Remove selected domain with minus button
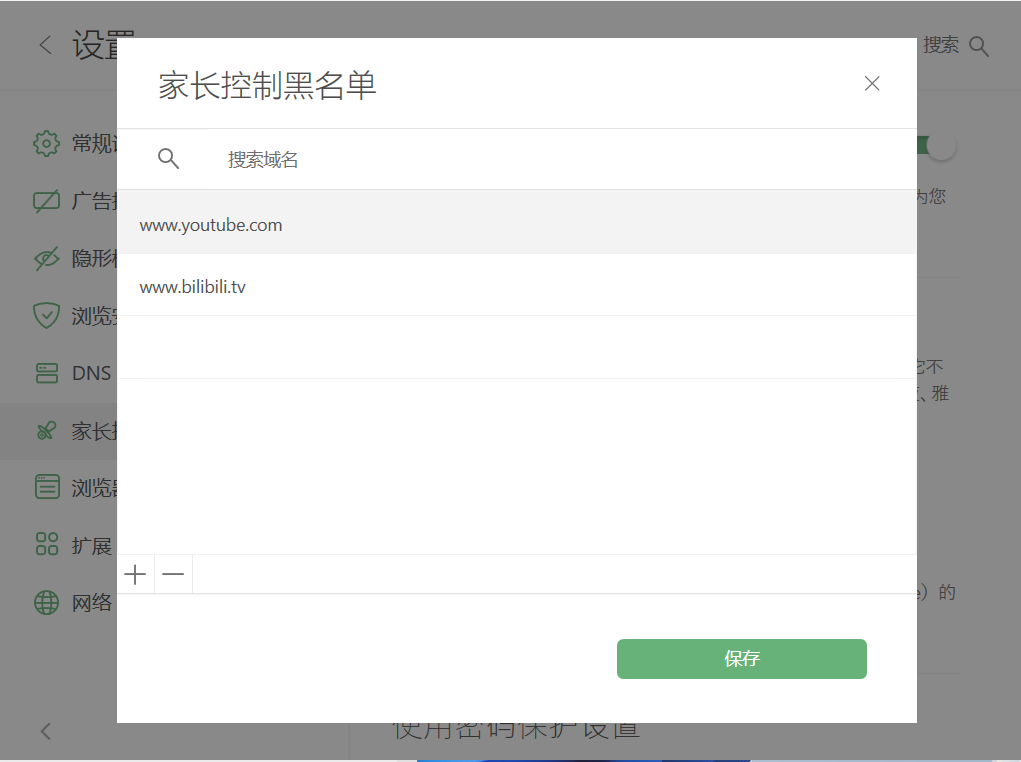The image size is (1021, 762). coord(173,574)
